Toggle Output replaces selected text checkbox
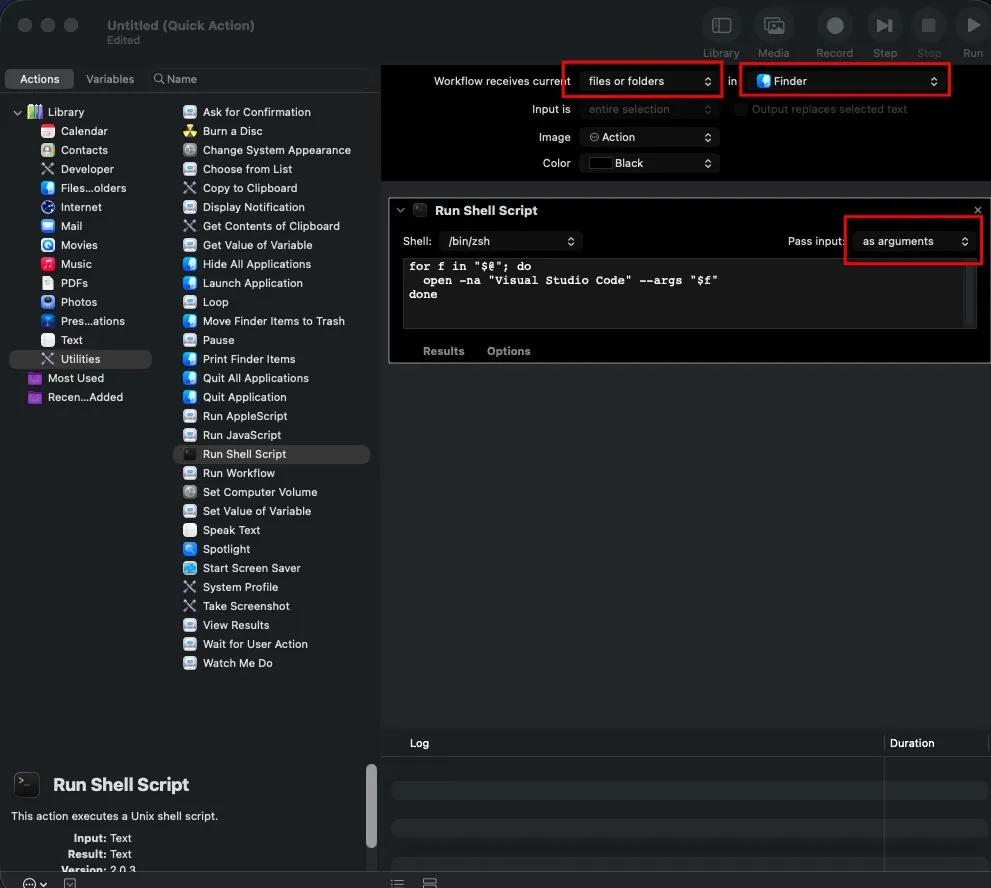 (x=739, y=109)
